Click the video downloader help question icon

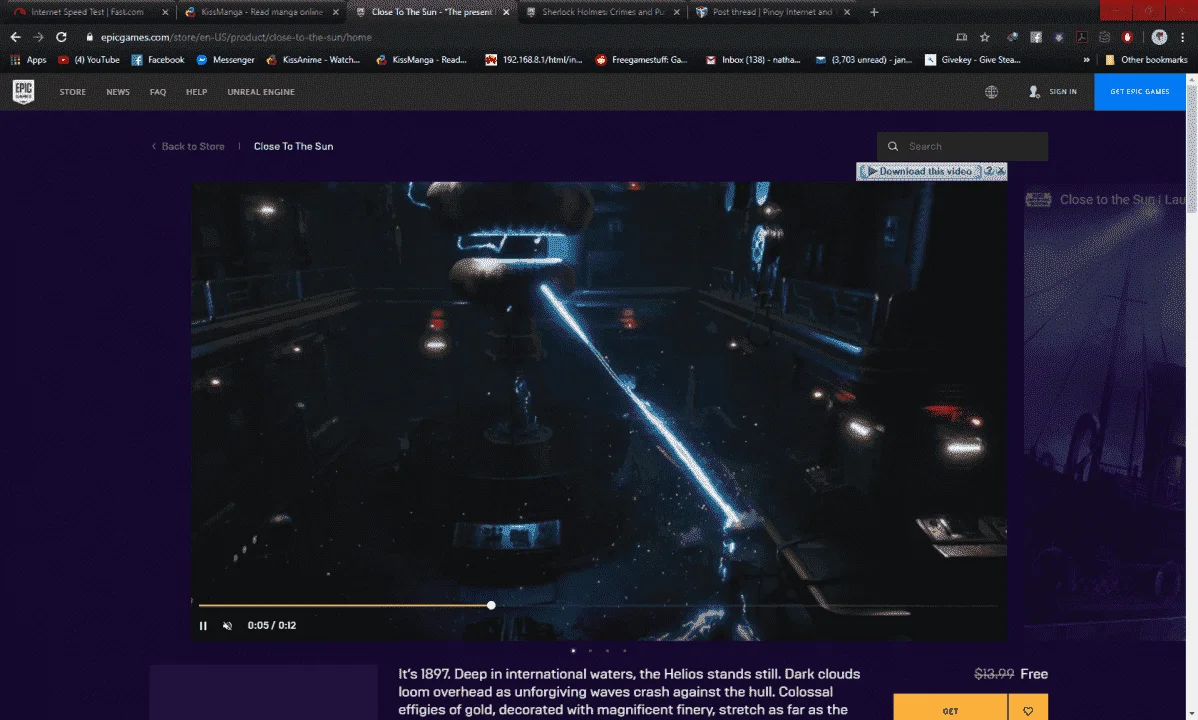988,170
